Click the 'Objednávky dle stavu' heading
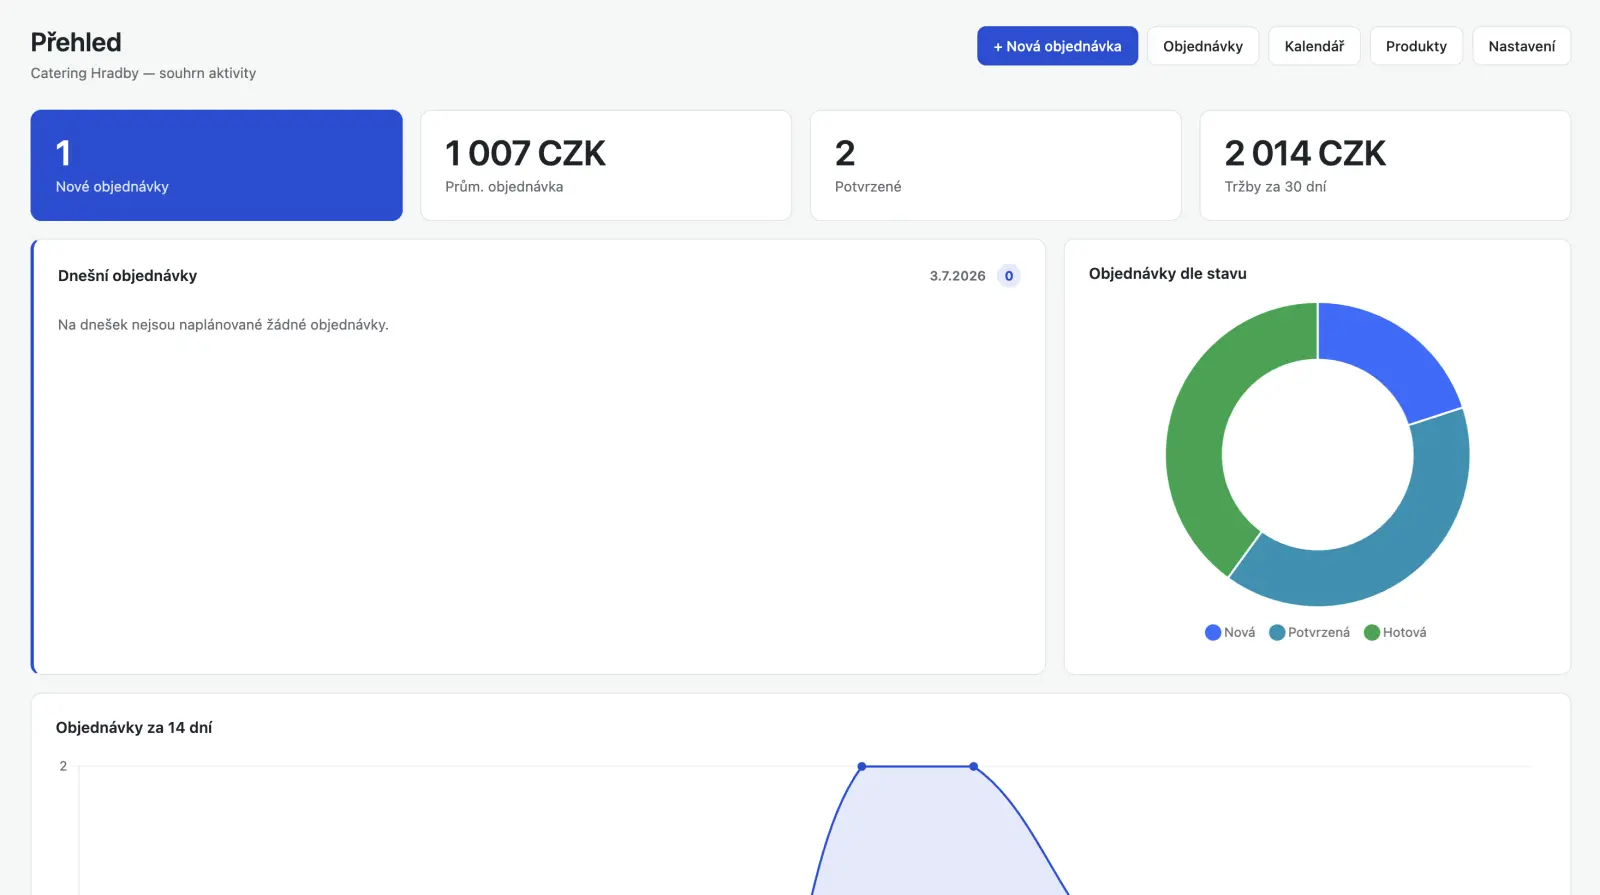 [1167, 274]
